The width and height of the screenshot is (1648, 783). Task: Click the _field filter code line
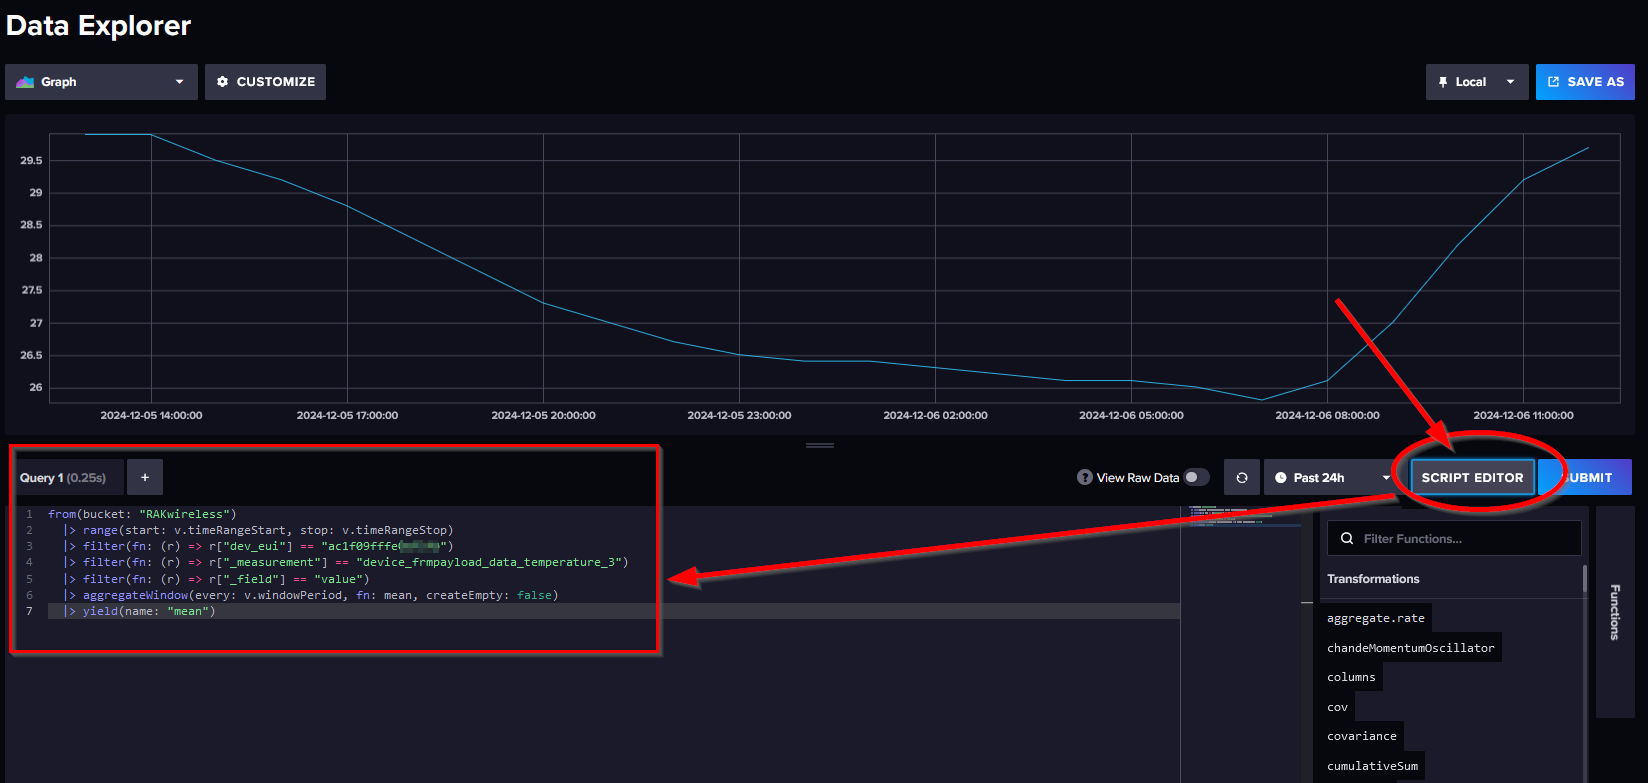point(216,579)
